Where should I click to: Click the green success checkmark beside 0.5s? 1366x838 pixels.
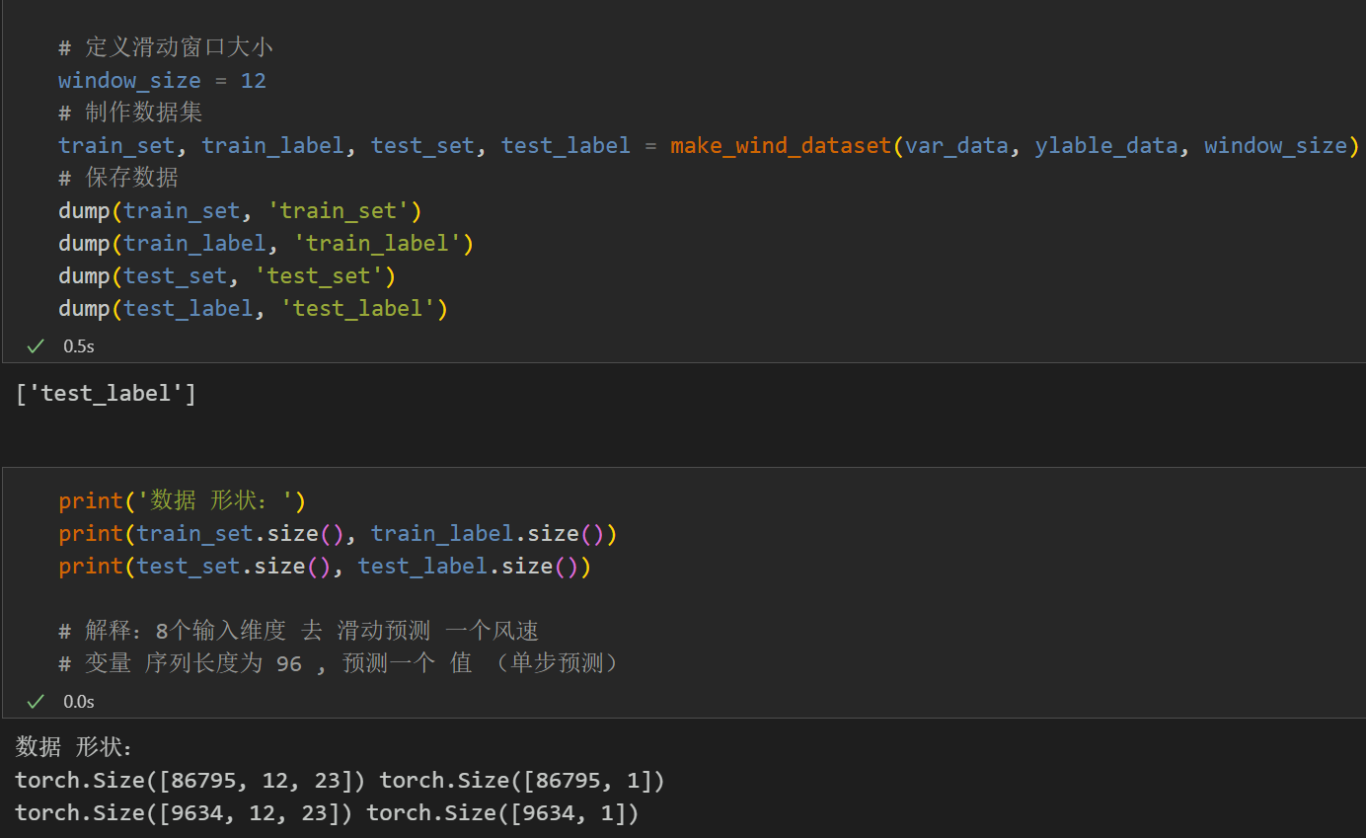tap(36, 346)
